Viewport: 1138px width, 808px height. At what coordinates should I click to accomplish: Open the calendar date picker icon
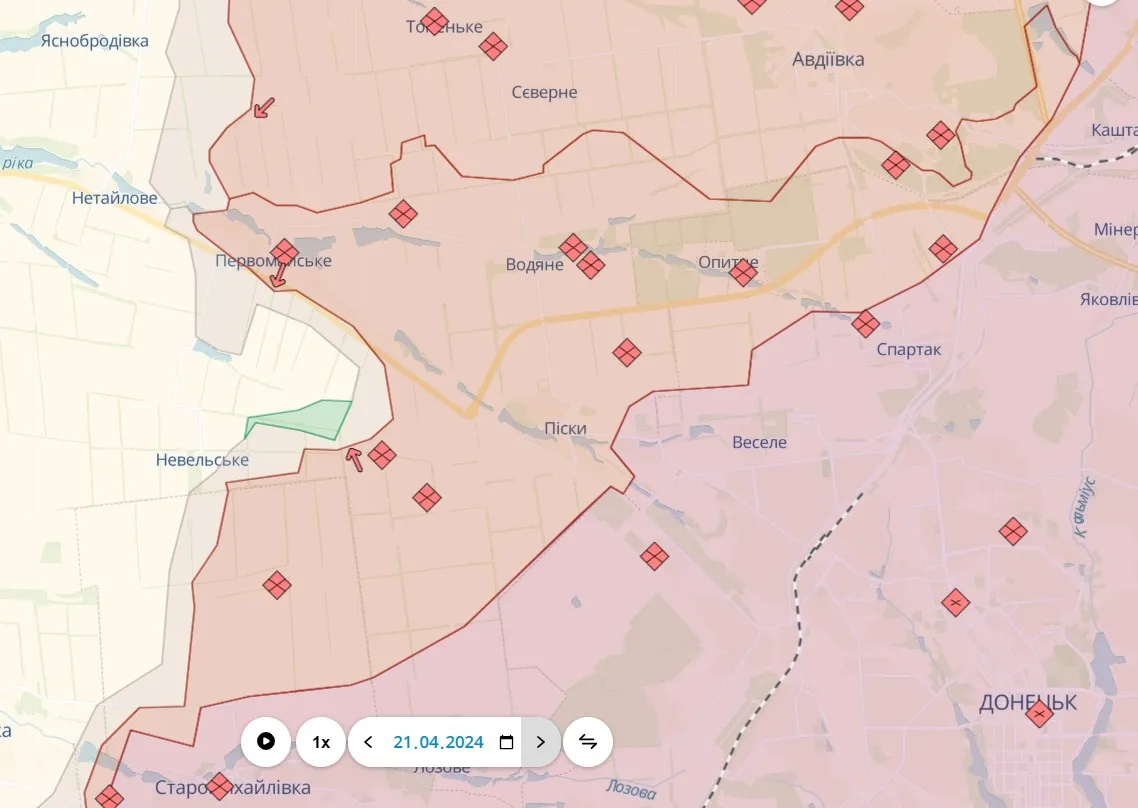(x=506, y=742)
